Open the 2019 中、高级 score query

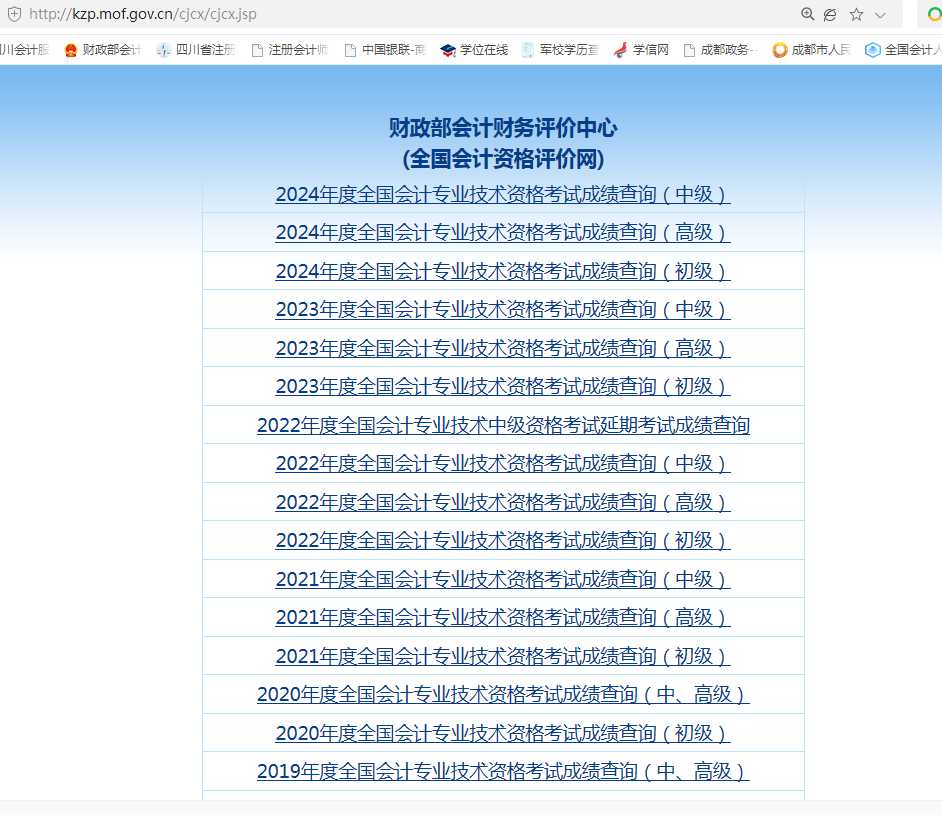[x=503, y=771]
